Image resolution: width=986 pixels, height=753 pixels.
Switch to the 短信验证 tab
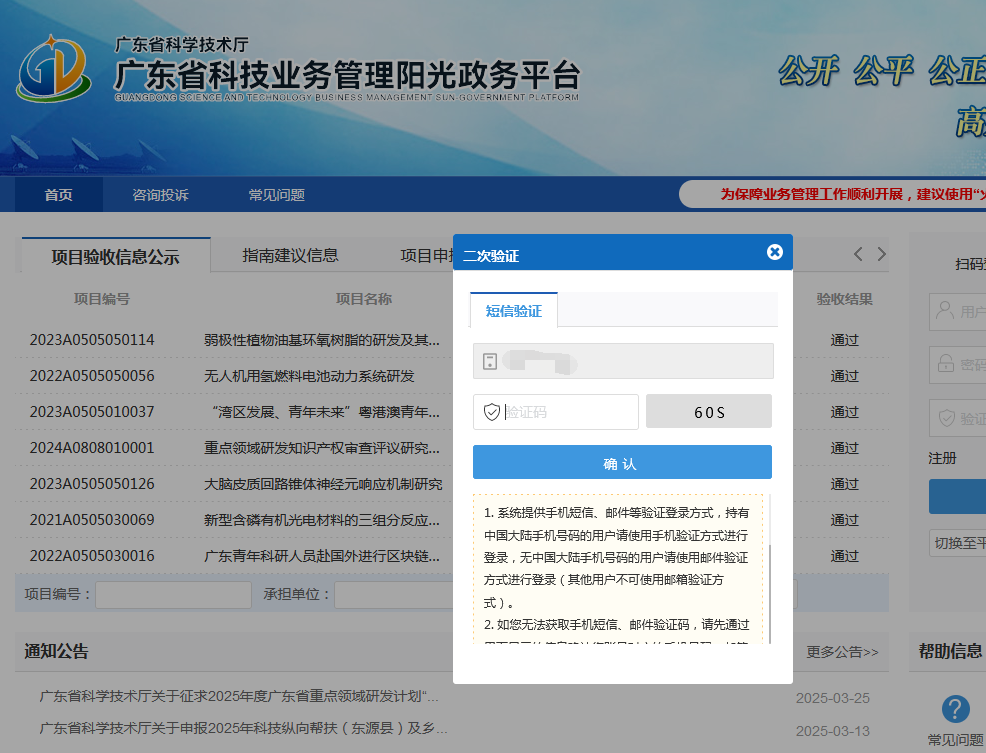pyautogui.click(x=513, y=311)
